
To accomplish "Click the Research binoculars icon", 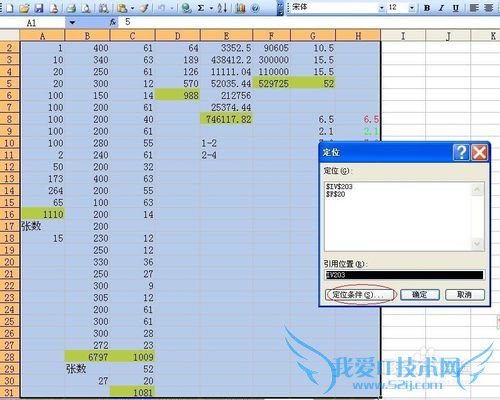I will click(x=103, y=8).
